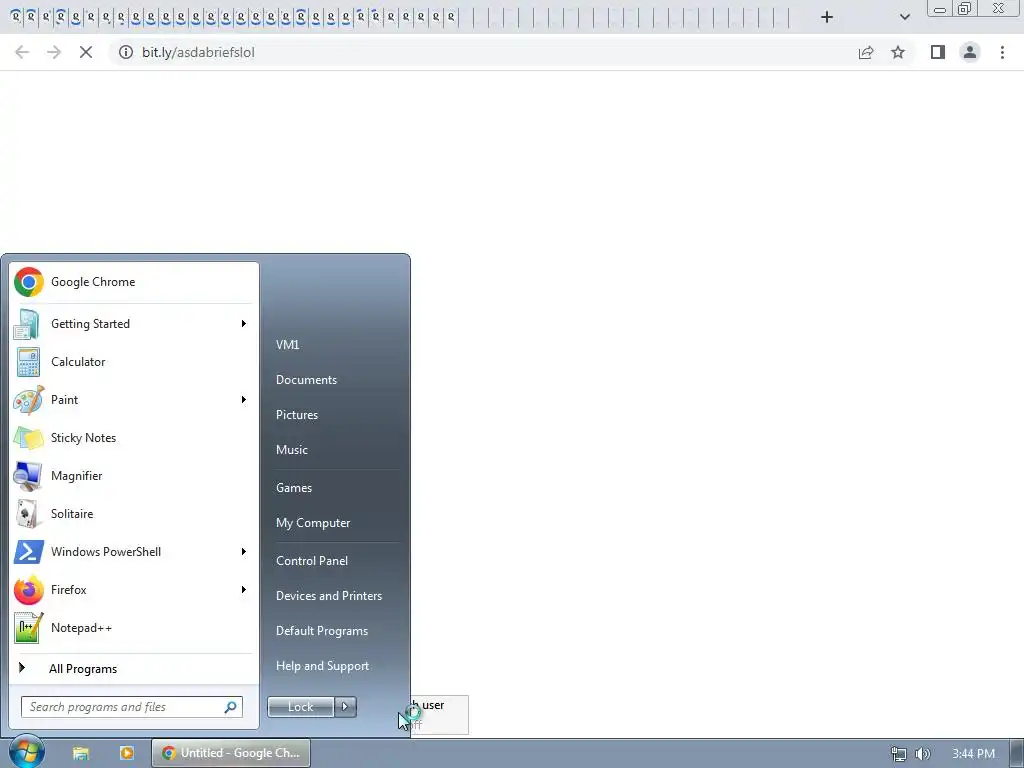Click the Windows Start orb

27,752
